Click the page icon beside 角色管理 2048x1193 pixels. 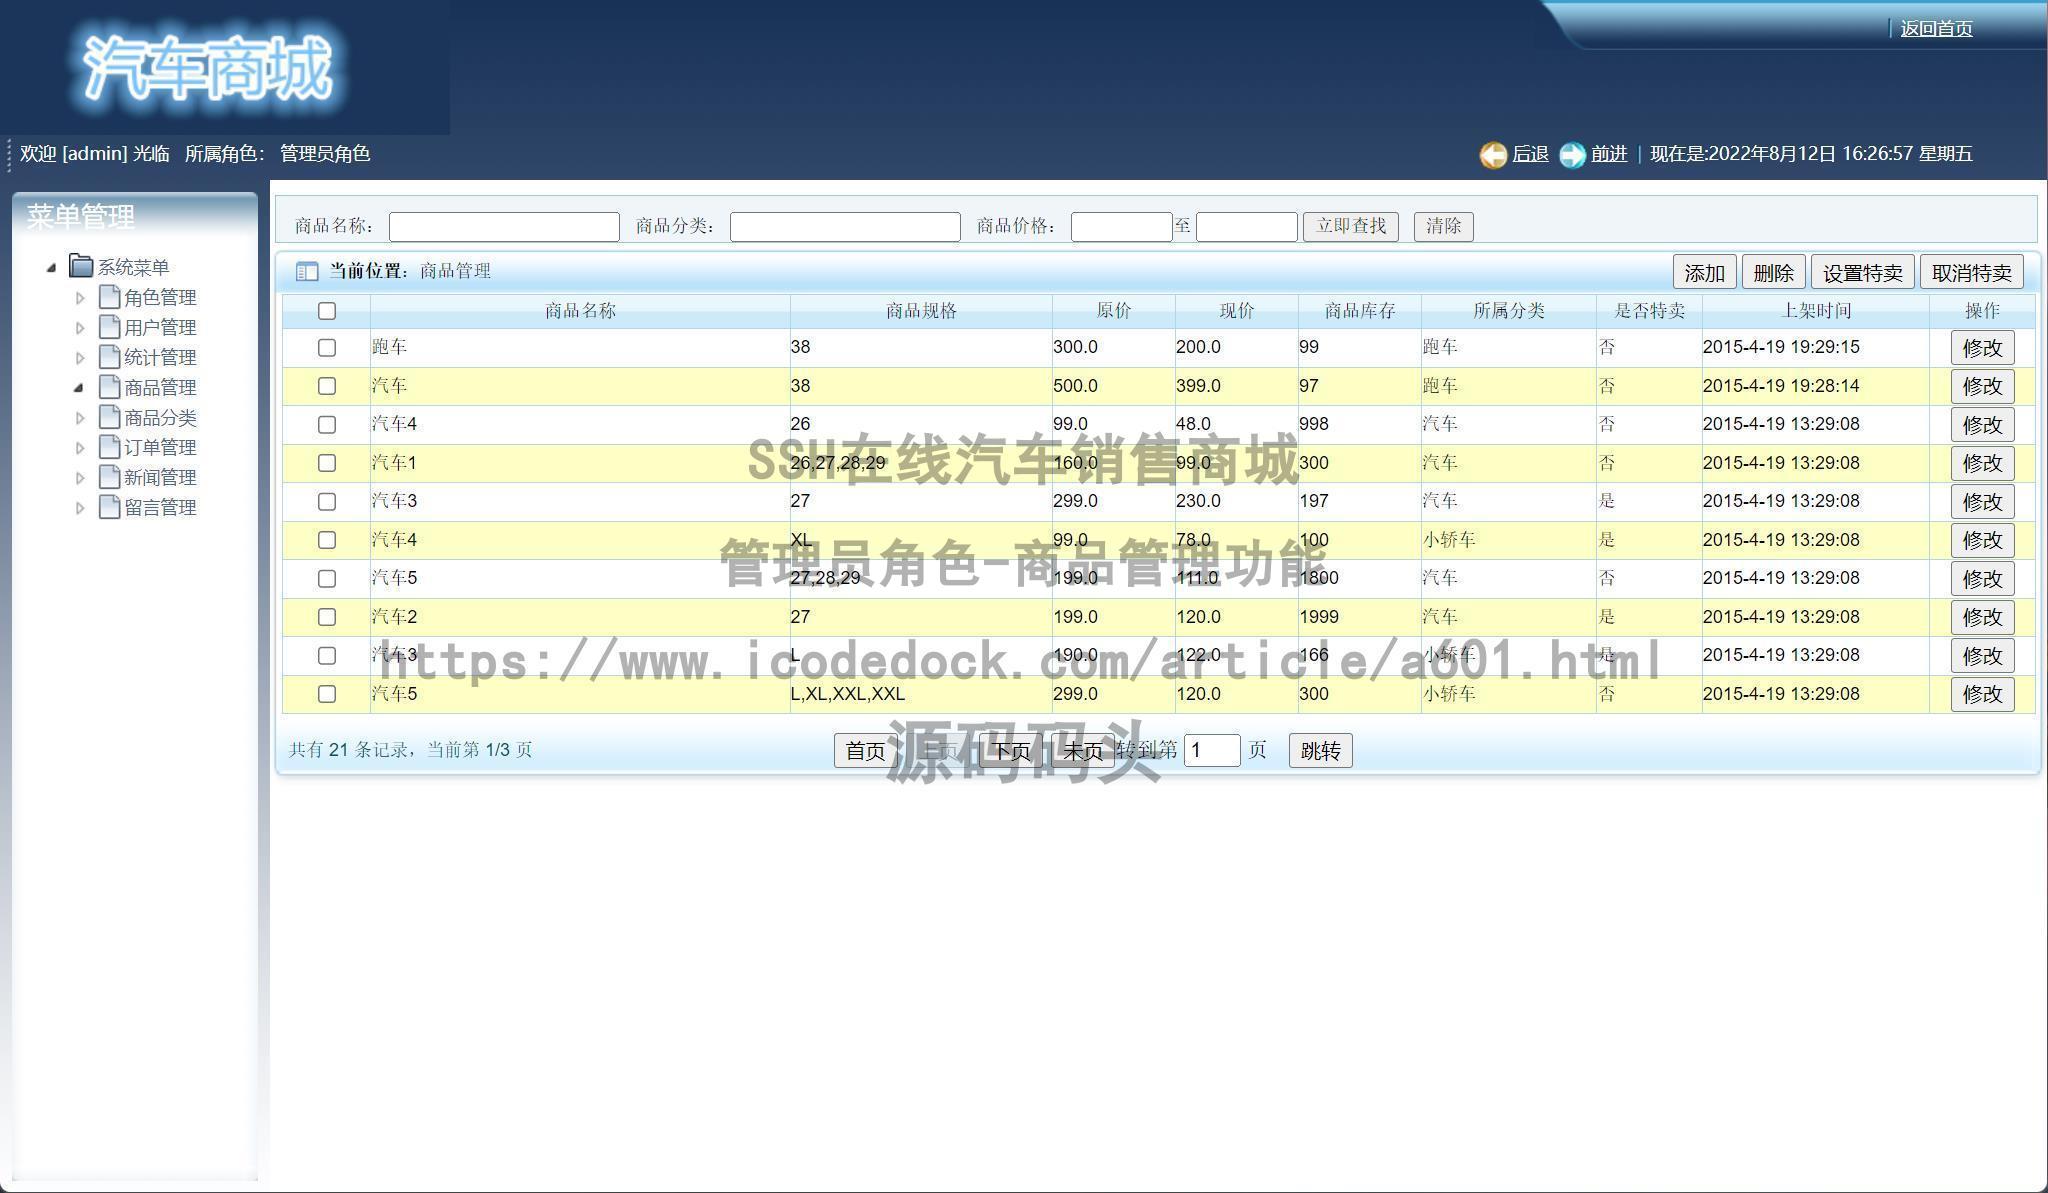coord(109,297)
